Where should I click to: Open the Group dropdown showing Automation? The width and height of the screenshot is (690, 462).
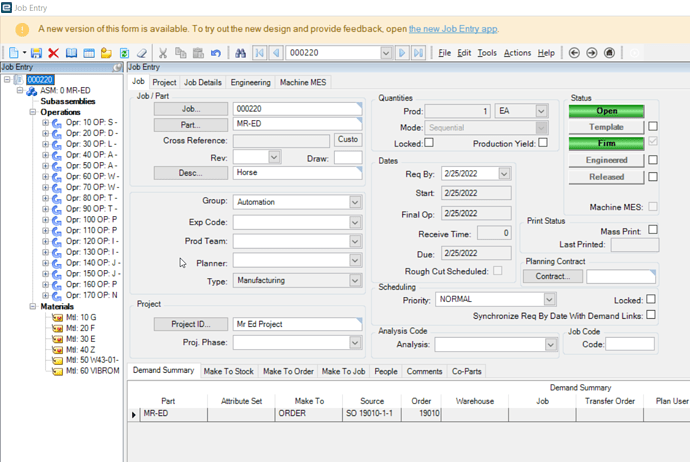pyautogui.click(x=355, y=202)
